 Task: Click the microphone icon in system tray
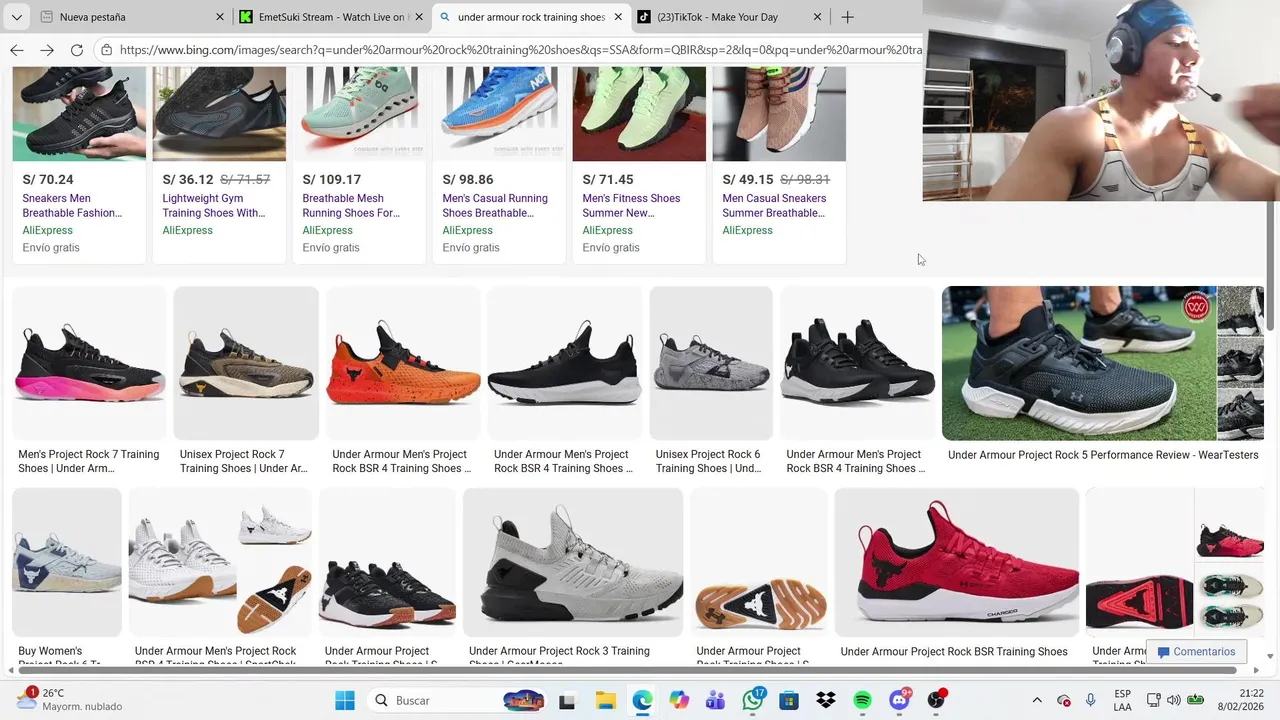(1091, 700)
